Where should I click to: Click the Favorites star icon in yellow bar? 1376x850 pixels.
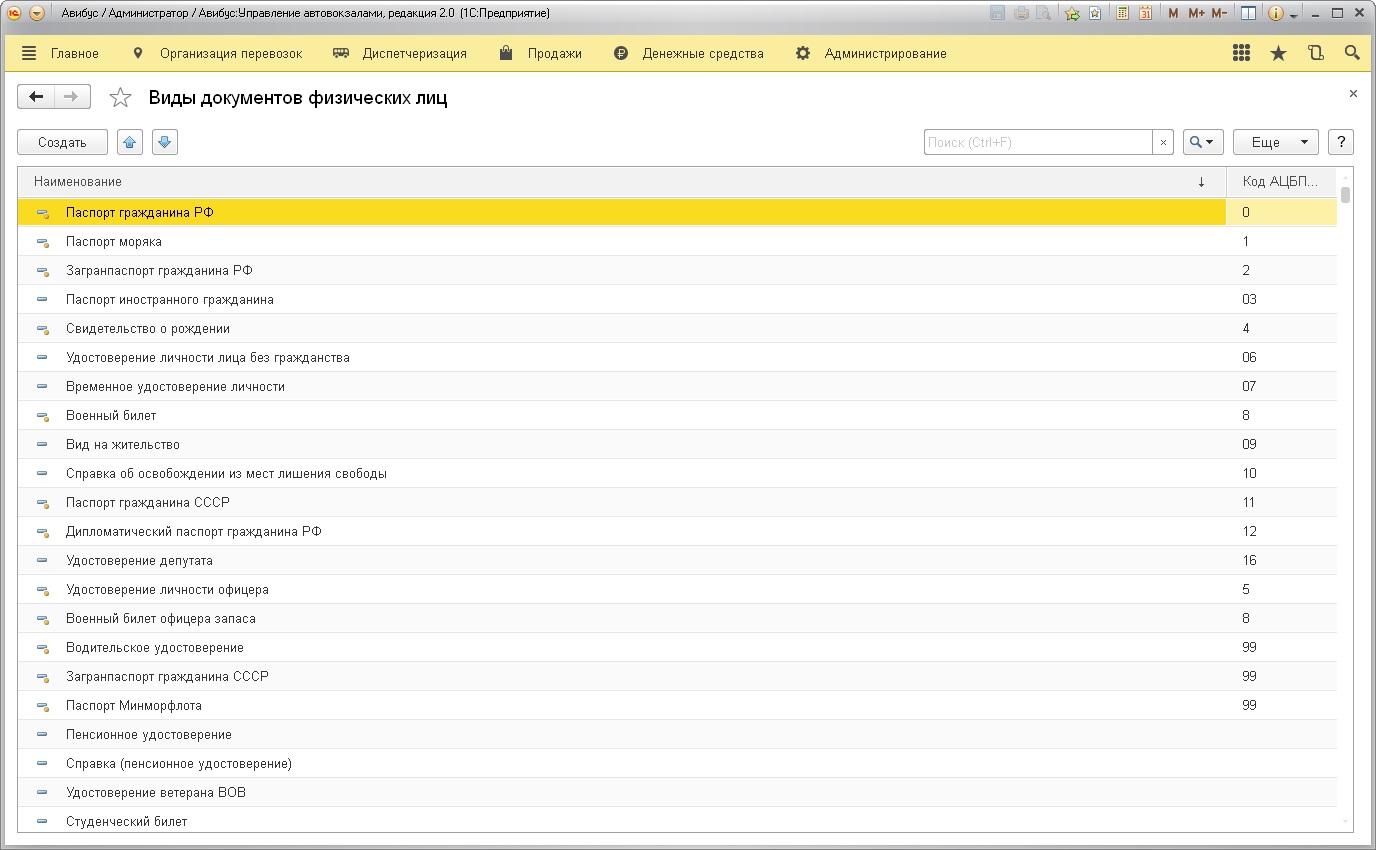coord(1278,54)
